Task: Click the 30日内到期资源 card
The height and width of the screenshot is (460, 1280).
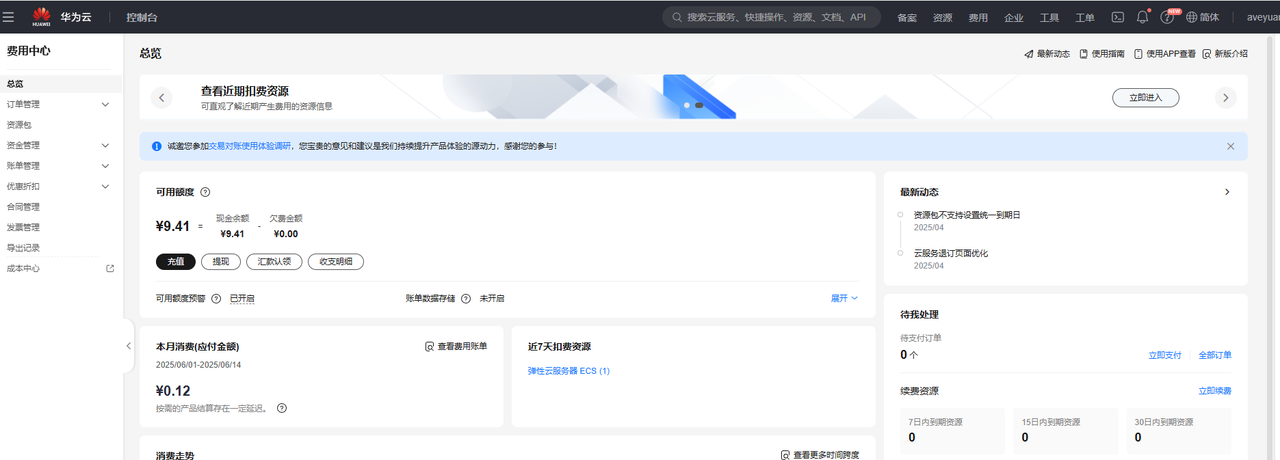Action: [x=1179, y=431]
